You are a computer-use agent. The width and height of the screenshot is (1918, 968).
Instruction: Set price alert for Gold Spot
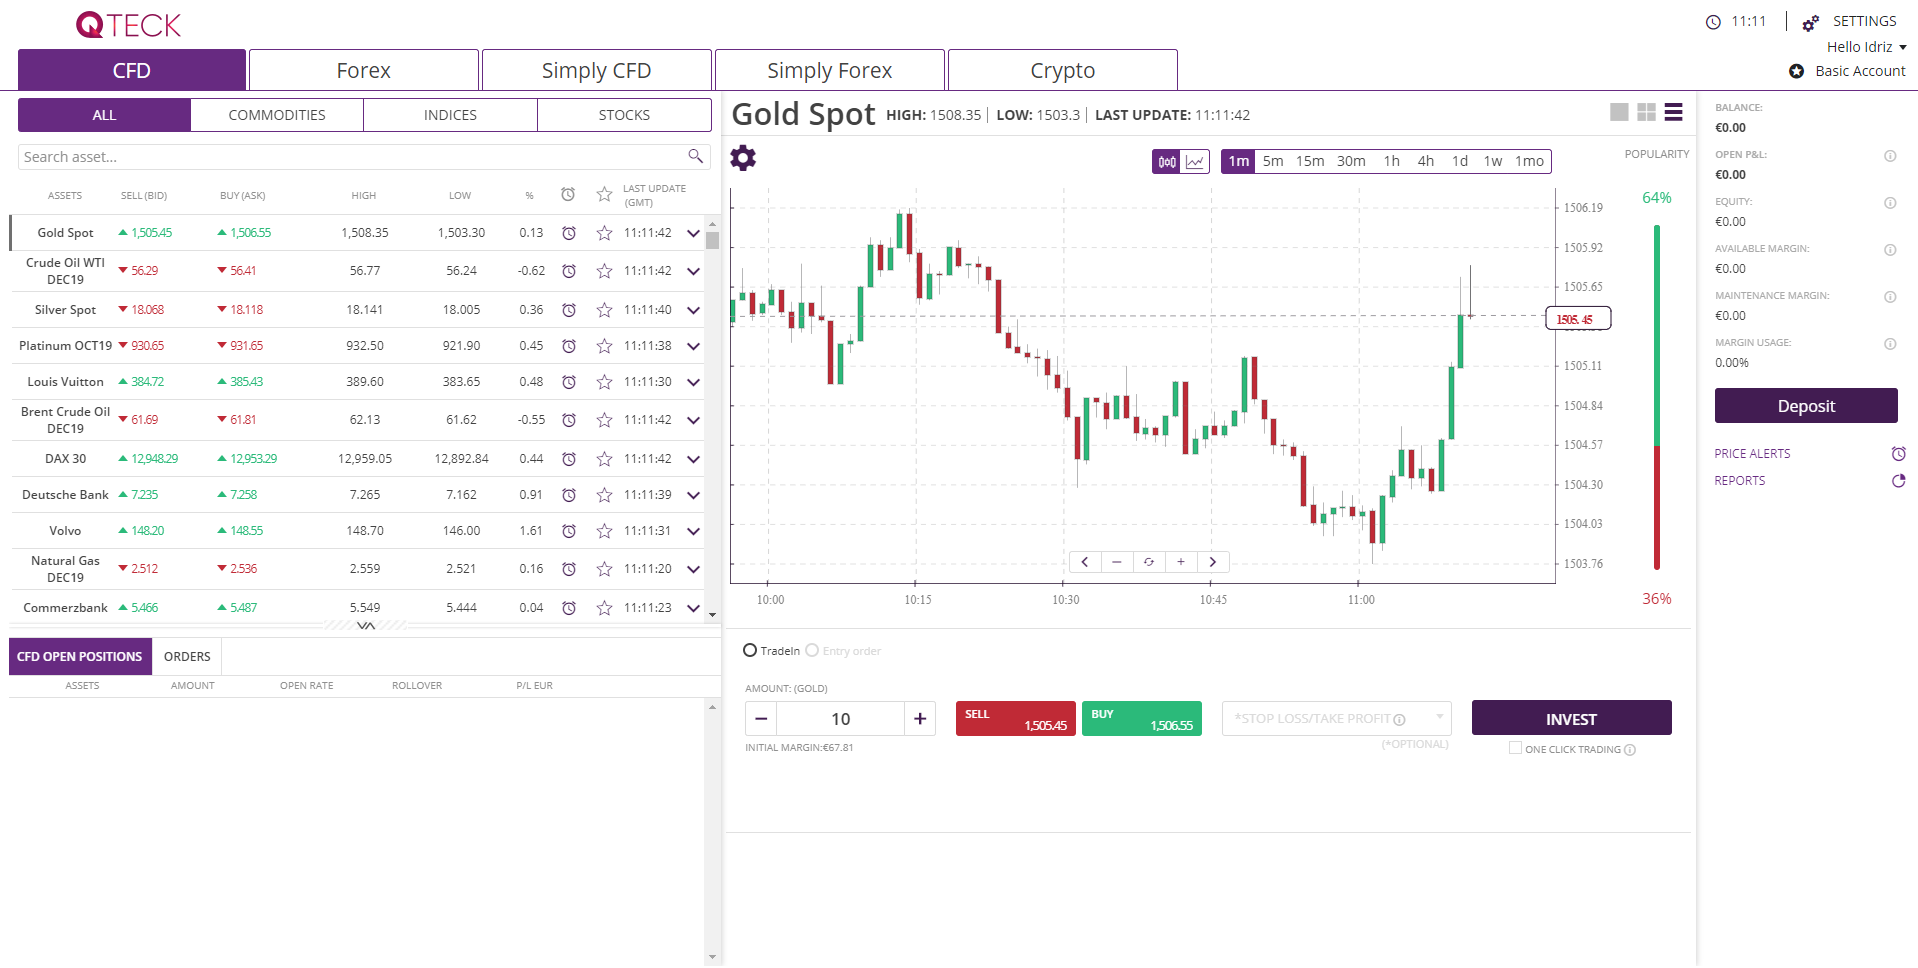[x=568, y=233]
